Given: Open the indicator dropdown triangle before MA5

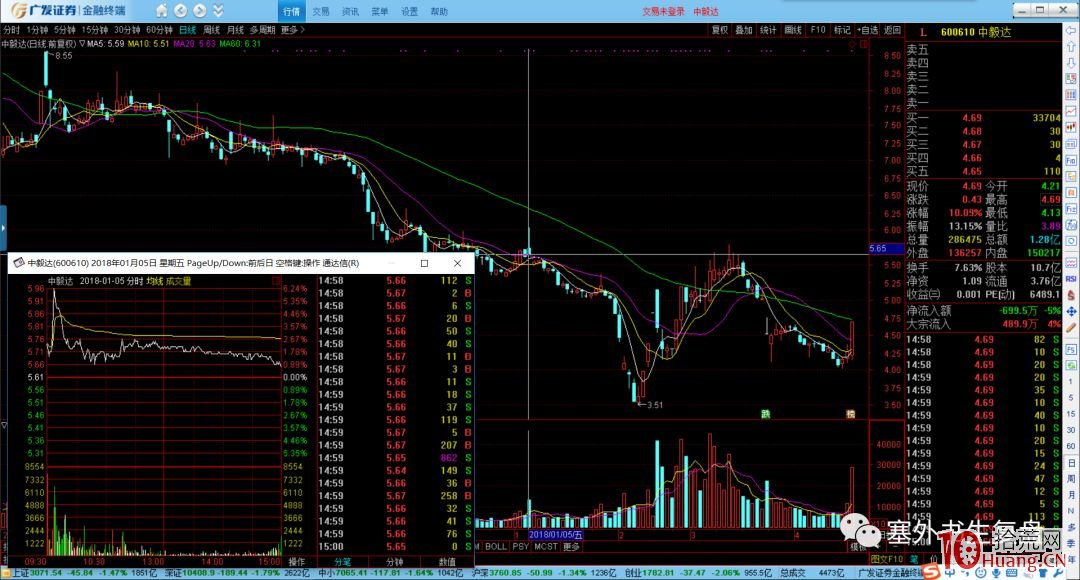Looking at the screenshot, I should (82, 43).
